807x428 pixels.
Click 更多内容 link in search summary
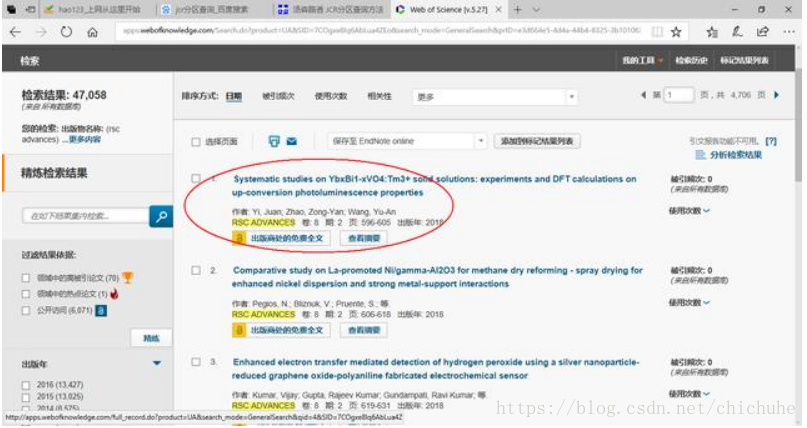pos(85,139)
